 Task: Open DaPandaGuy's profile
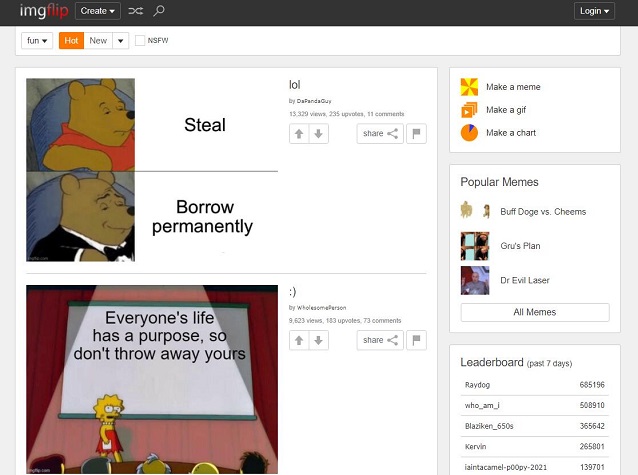(314, 101)
